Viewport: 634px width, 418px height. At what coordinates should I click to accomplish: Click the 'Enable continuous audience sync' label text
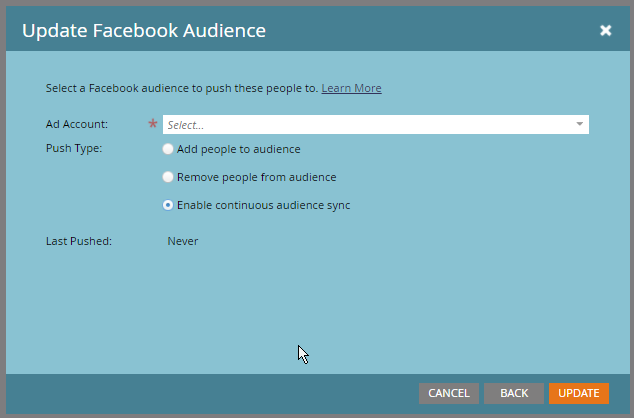(263, 205)
